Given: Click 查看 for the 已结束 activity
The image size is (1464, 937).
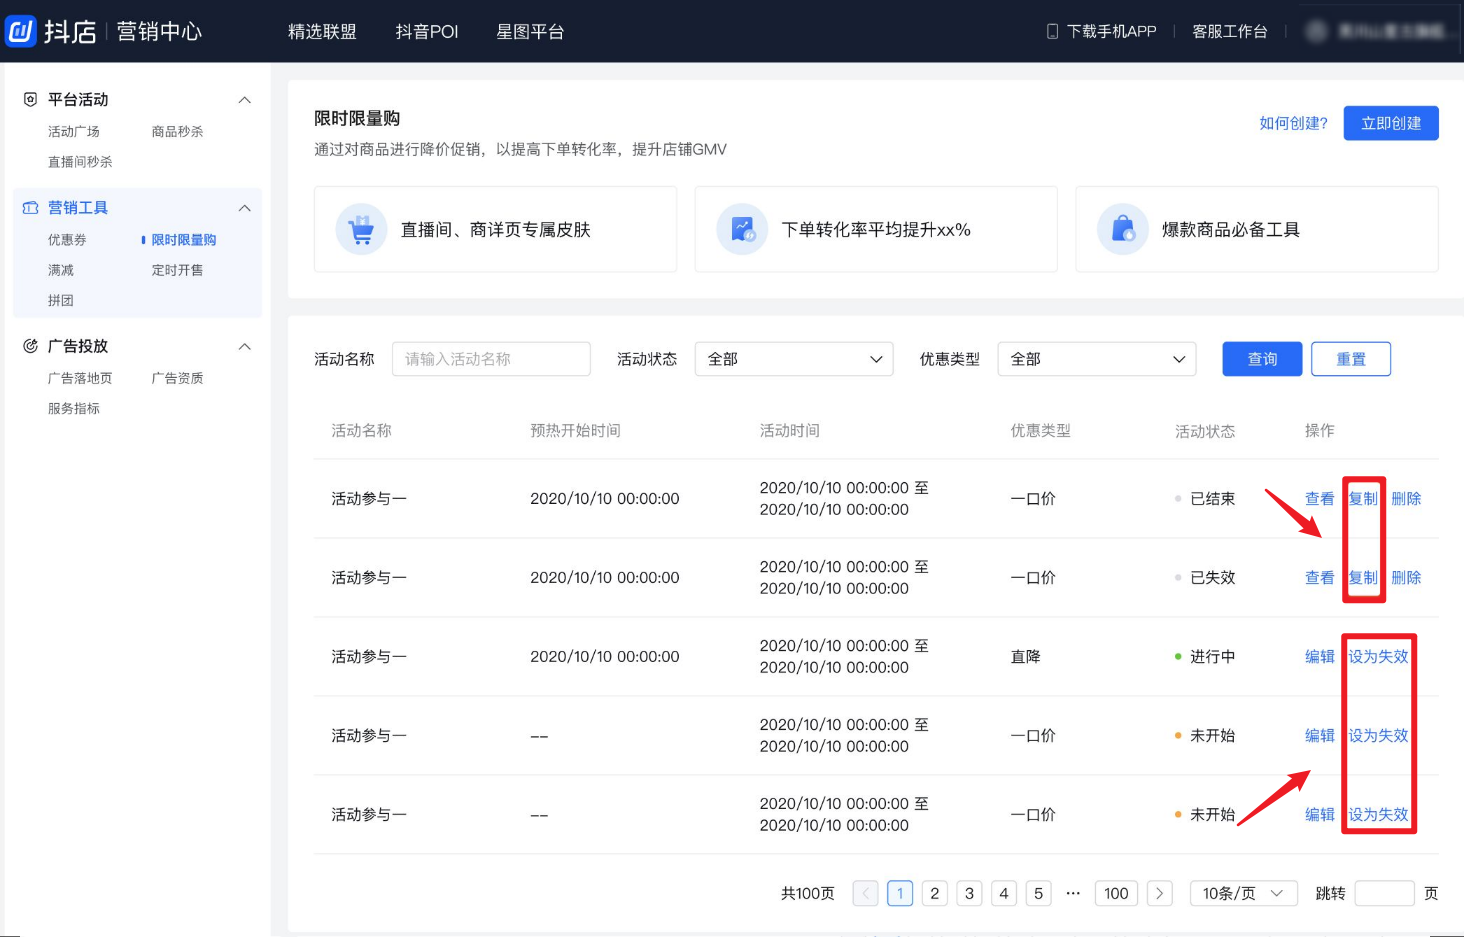Looking at the screenshot, I should [x=1319, y=498].
